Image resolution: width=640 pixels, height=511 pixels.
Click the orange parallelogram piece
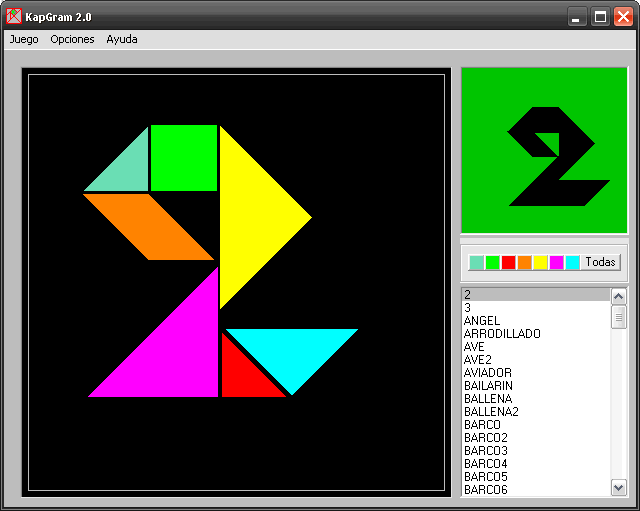(x=149, y=227)
